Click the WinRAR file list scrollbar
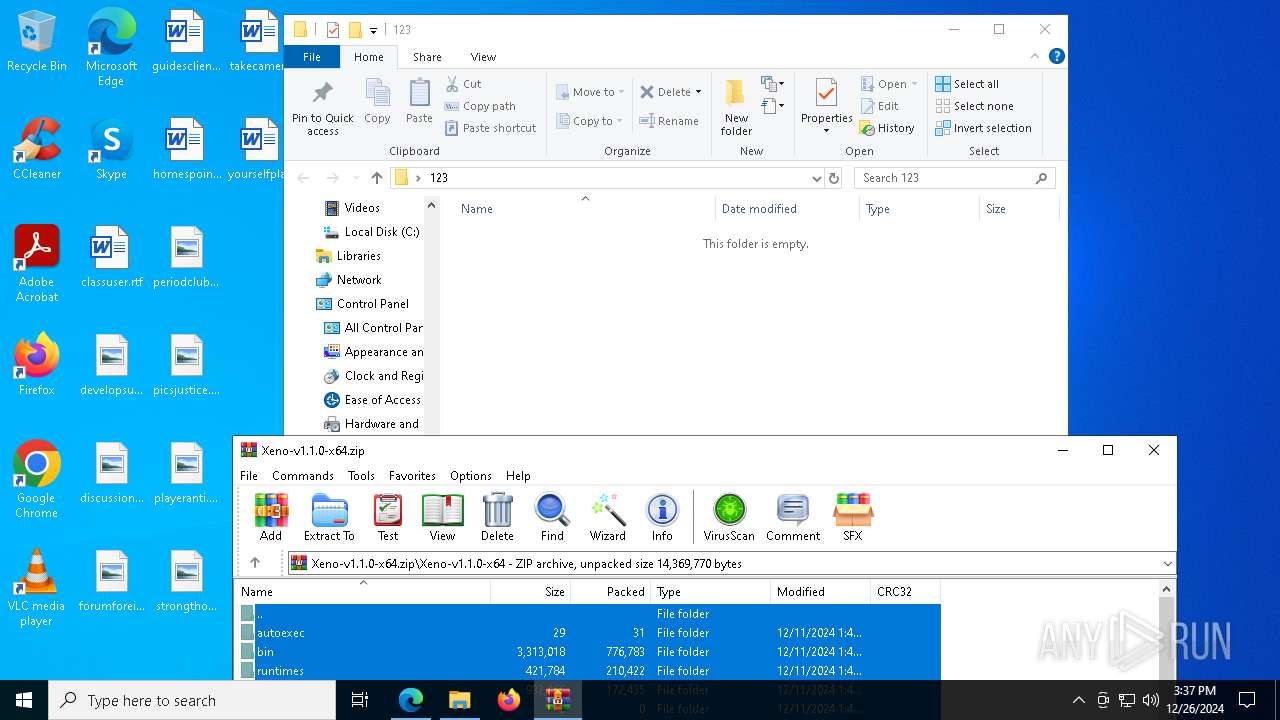This screenshot has height=720, width=1280. coord(1165,640)
